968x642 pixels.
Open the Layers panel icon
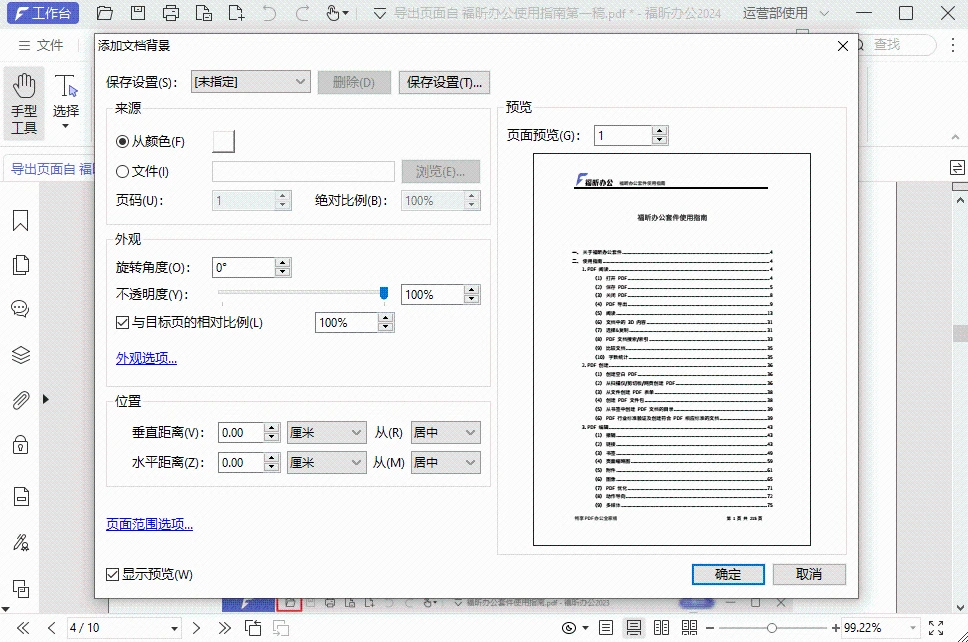pyautogui.click(x=20, y=355)
